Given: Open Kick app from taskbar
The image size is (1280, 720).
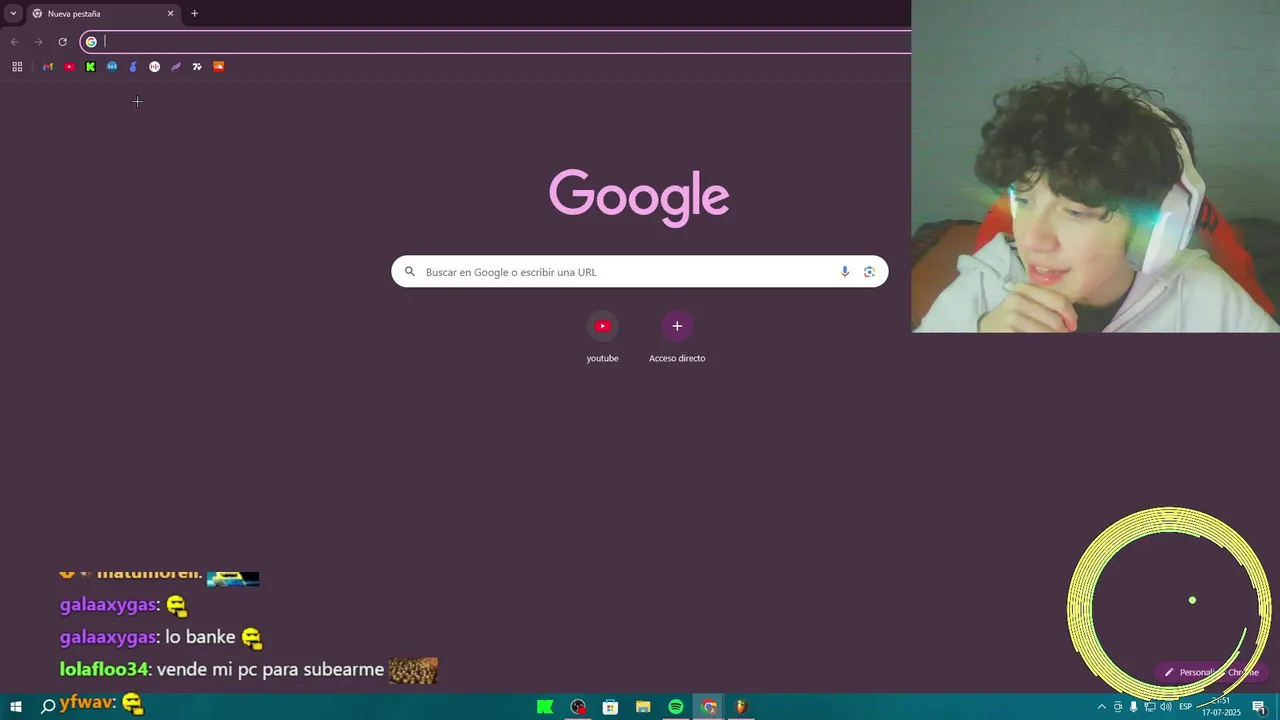Looking at the screenshot, I should (x=545, y=707).
